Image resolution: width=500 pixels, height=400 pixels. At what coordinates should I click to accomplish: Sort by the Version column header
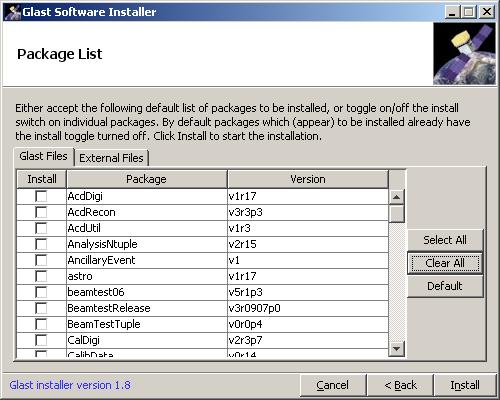pos(308,179)
